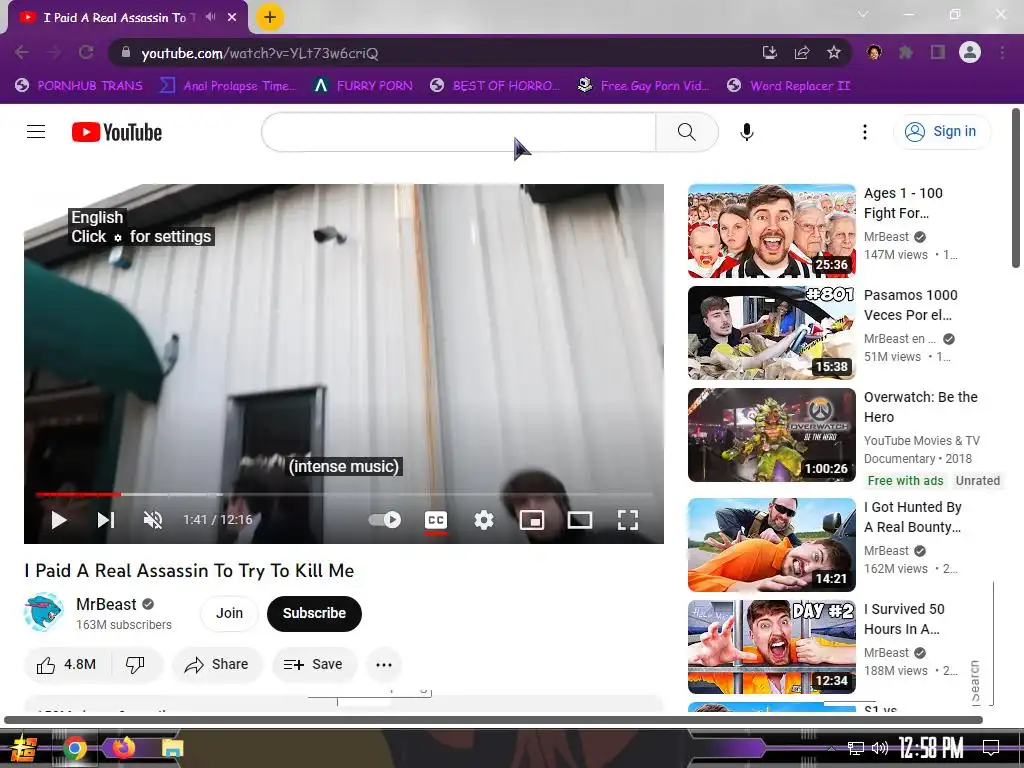Image resolution: width=1024 pixels, height=768 pixels.
Task: Click the Sign in button
Action: (941, 131)
